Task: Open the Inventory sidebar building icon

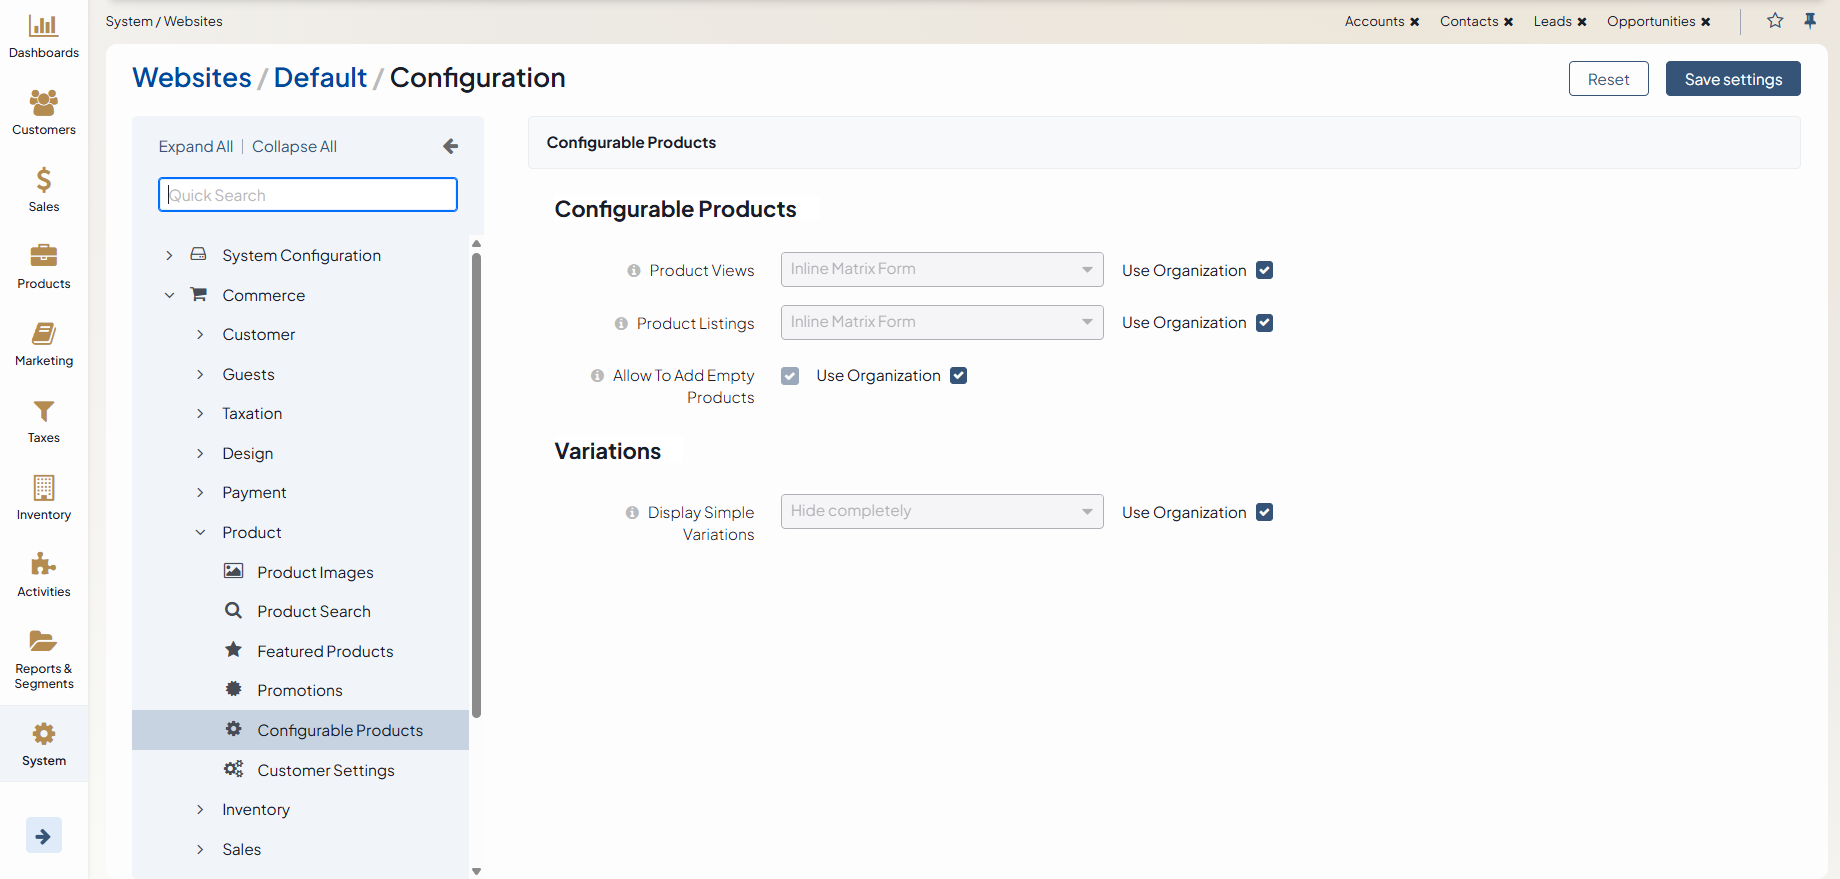Action: tap(43, 488)
